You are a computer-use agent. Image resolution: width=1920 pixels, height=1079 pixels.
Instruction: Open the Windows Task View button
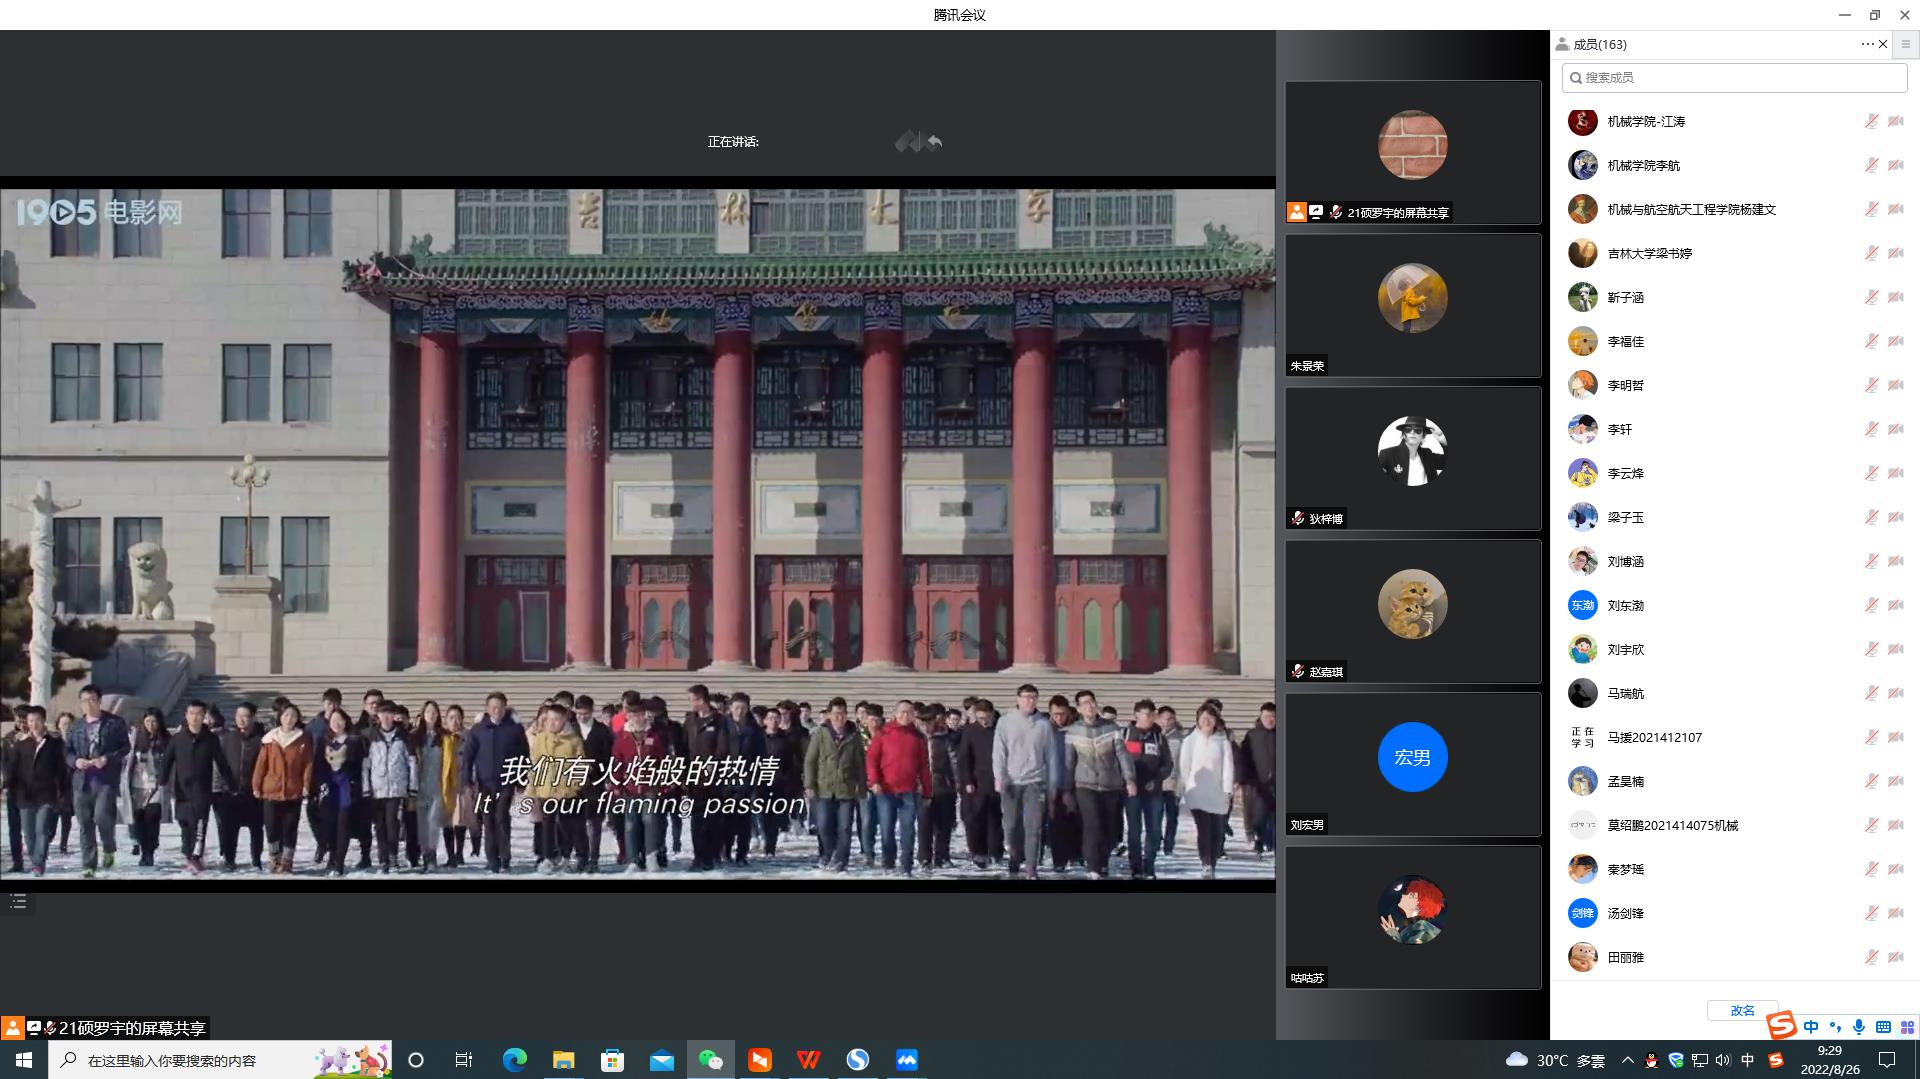pyautogui.click(x=464, y=1060)
